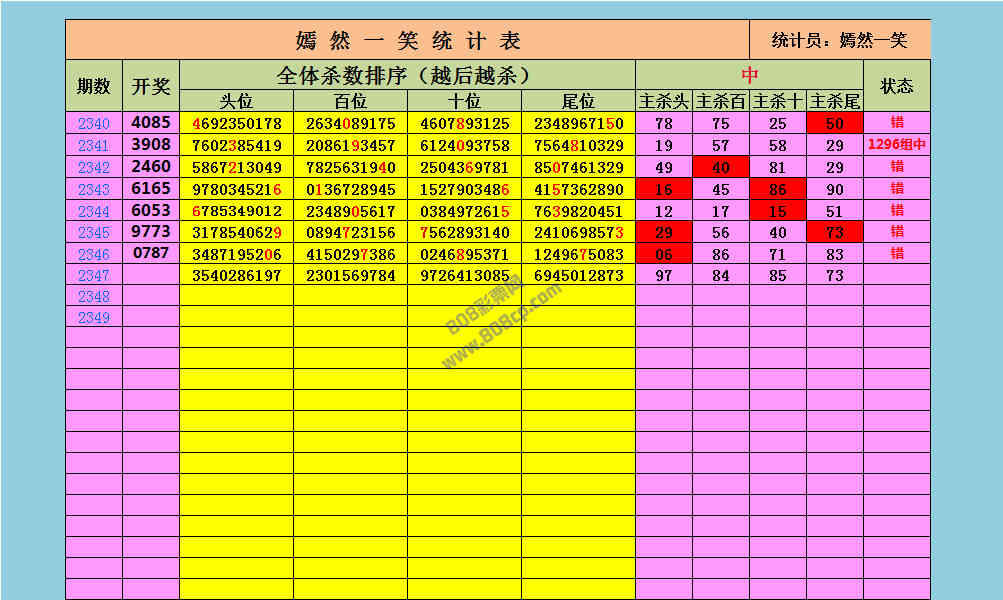Open the period 2340 link
1003x600 pixels.
(x=94, y=124)
